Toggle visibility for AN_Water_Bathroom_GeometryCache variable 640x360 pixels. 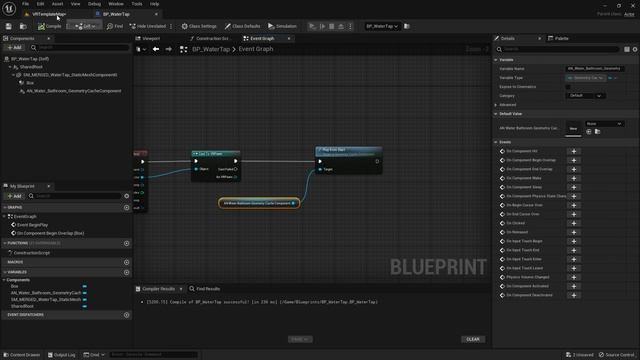(84, 293)
